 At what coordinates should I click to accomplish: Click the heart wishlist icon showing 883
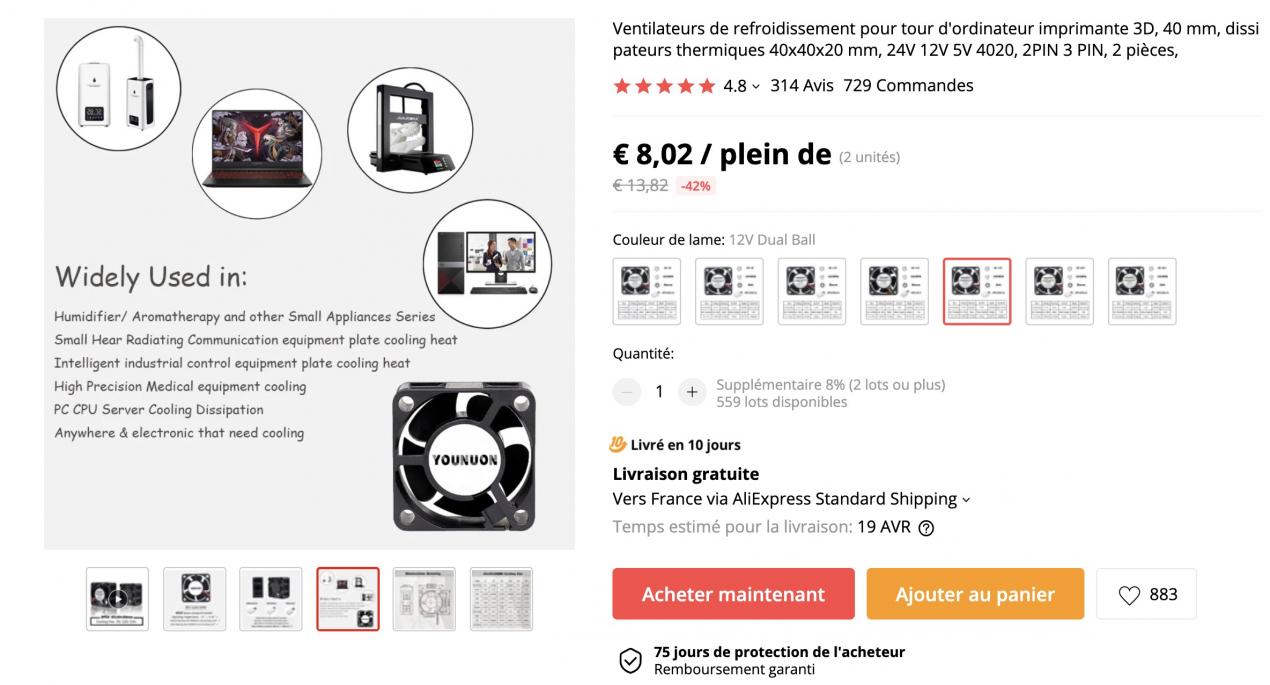coord(1129,595)
